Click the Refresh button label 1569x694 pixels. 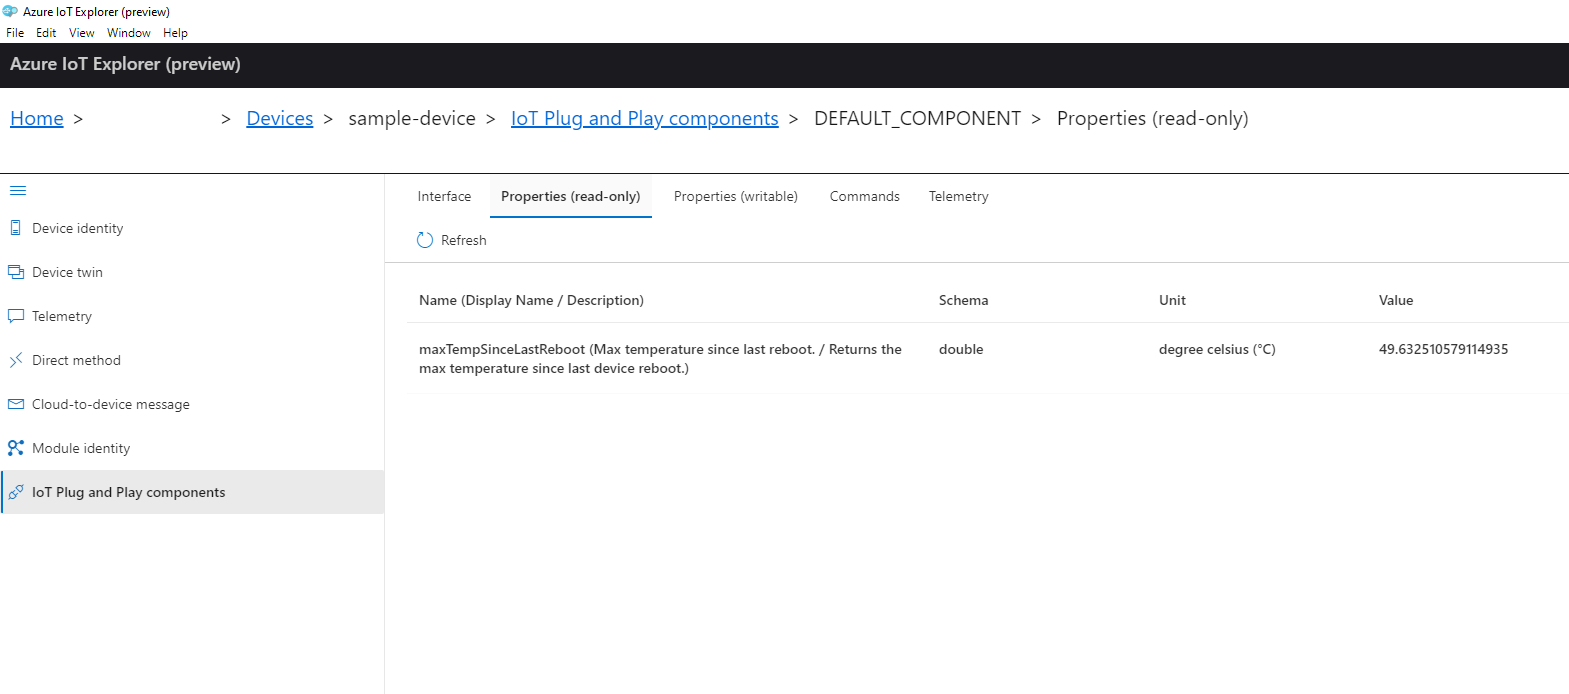[x=464, y=240]
